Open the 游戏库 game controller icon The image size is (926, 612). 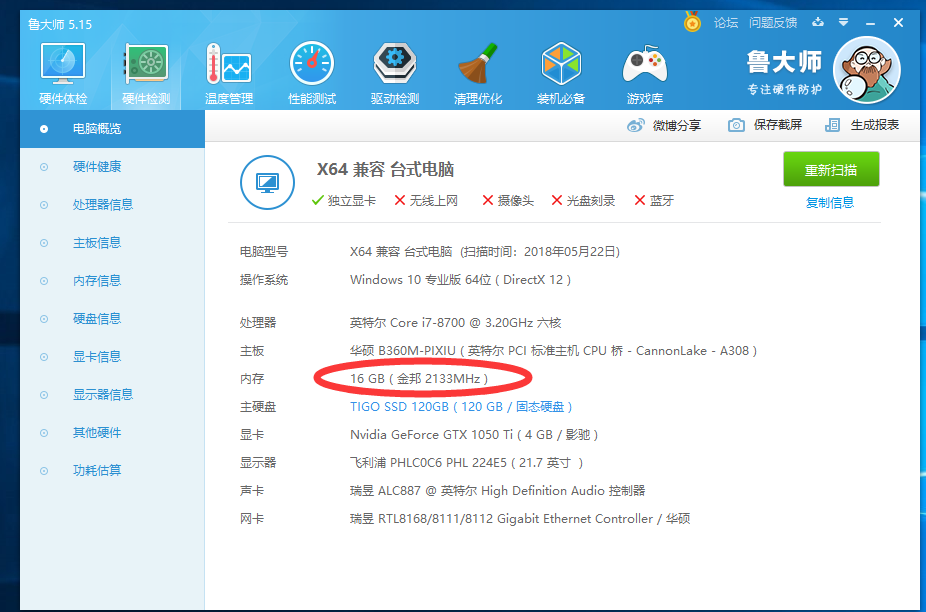pos(644,74)
